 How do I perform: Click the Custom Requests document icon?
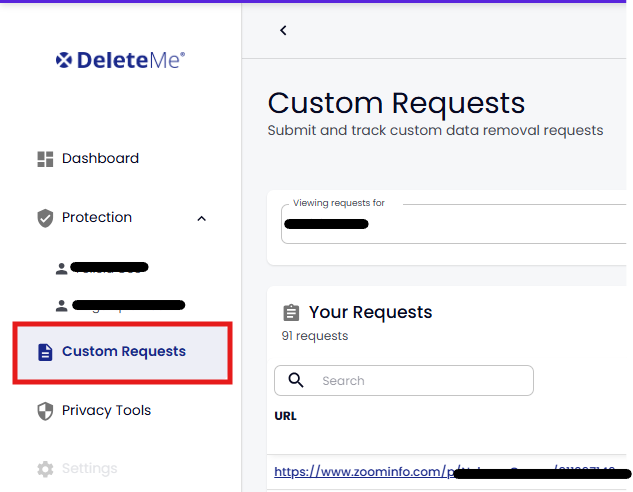pos(45,352)
